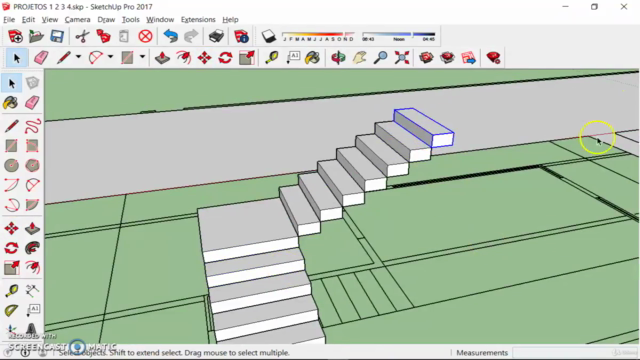Select the arrow tool in top toolbar

coord(17,58)
